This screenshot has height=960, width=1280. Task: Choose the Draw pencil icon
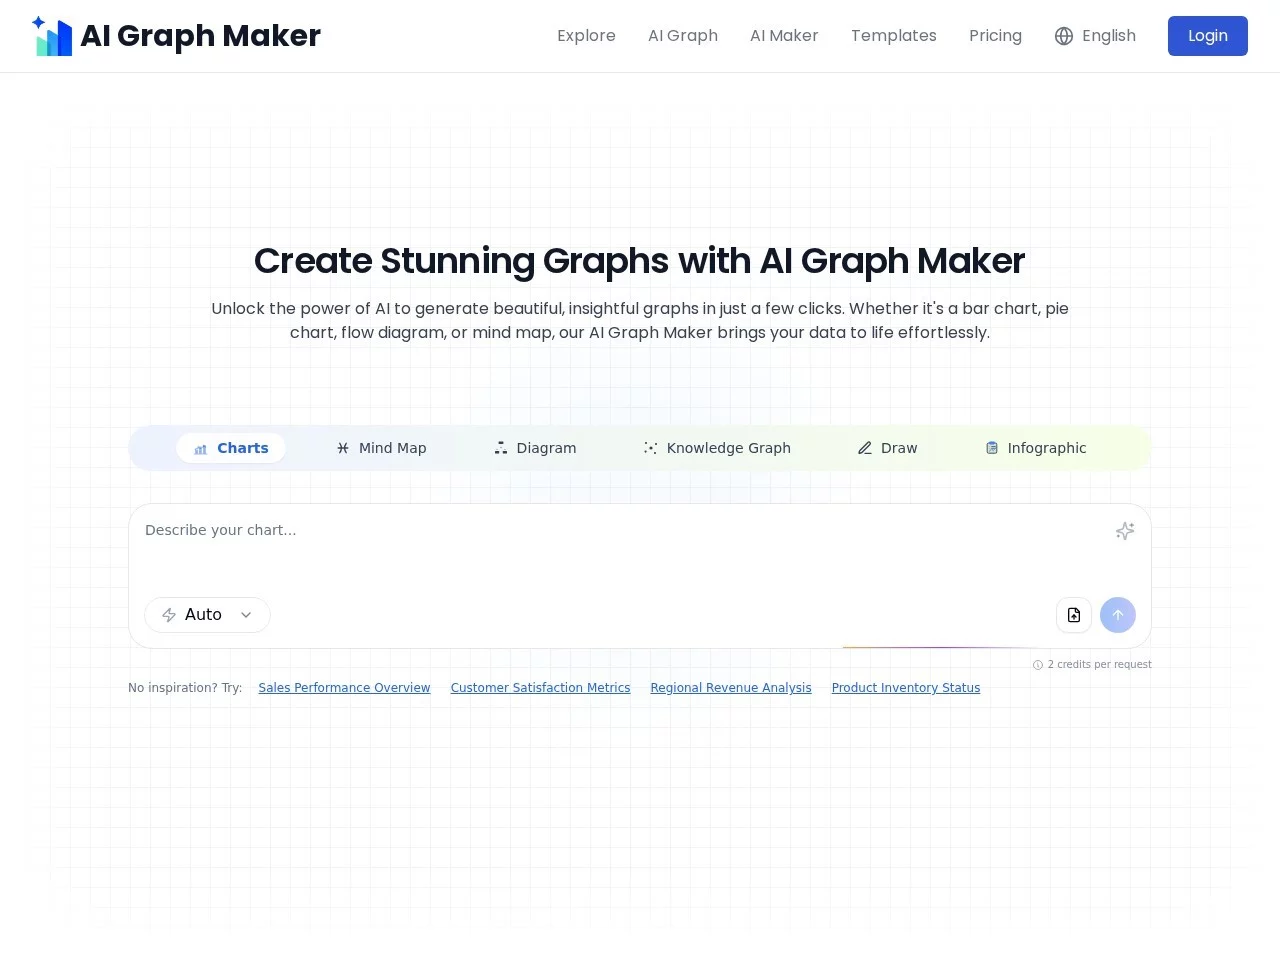[864, 448]
